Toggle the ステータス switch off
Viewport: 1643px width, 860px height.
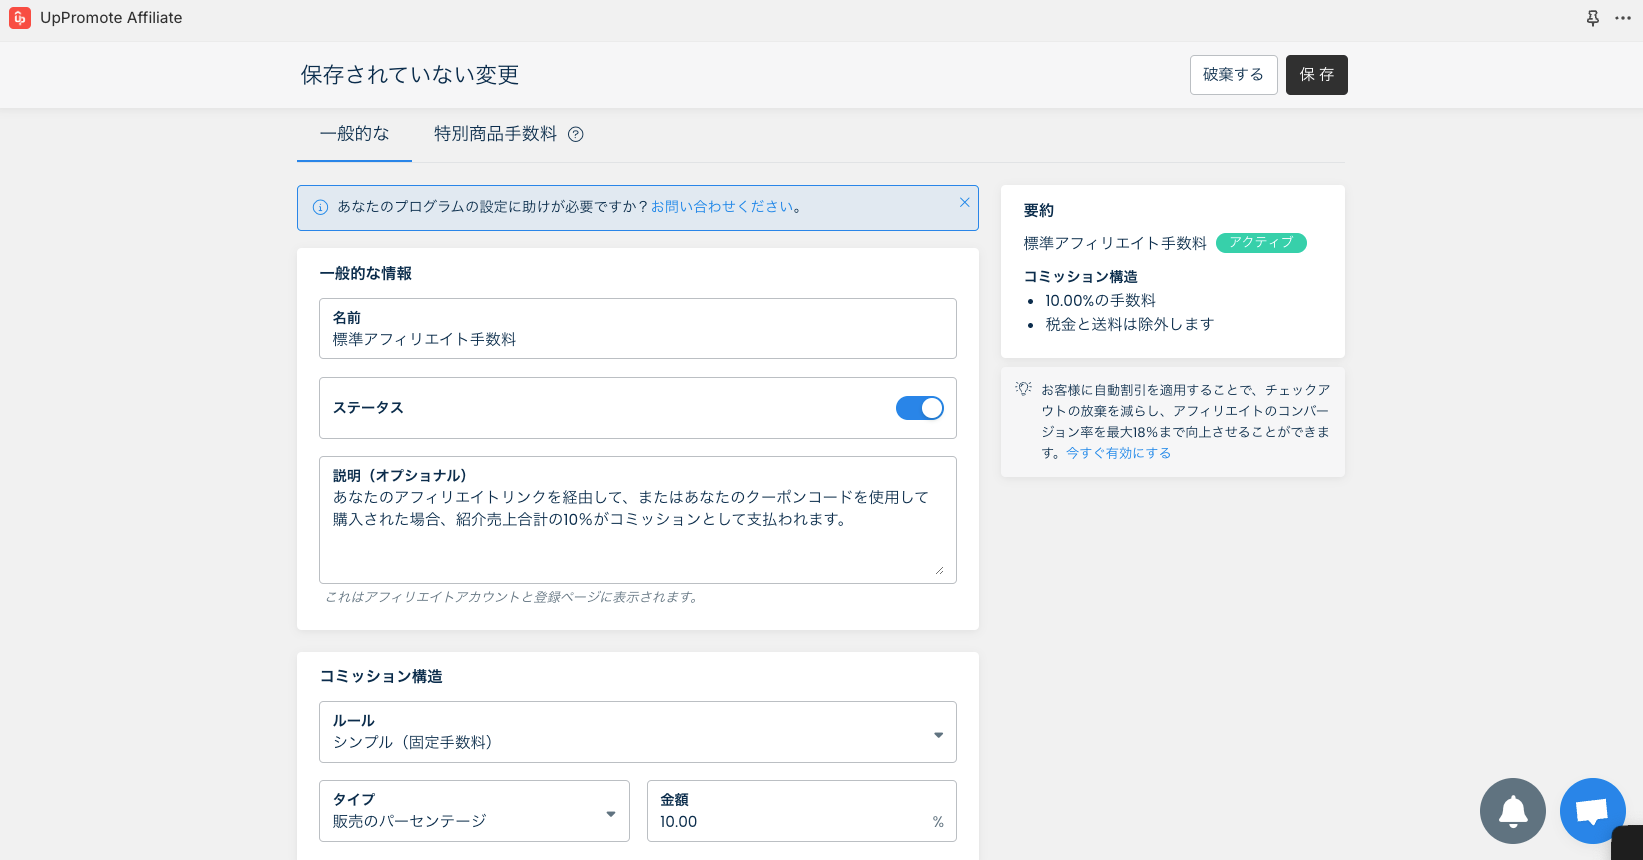919,408
